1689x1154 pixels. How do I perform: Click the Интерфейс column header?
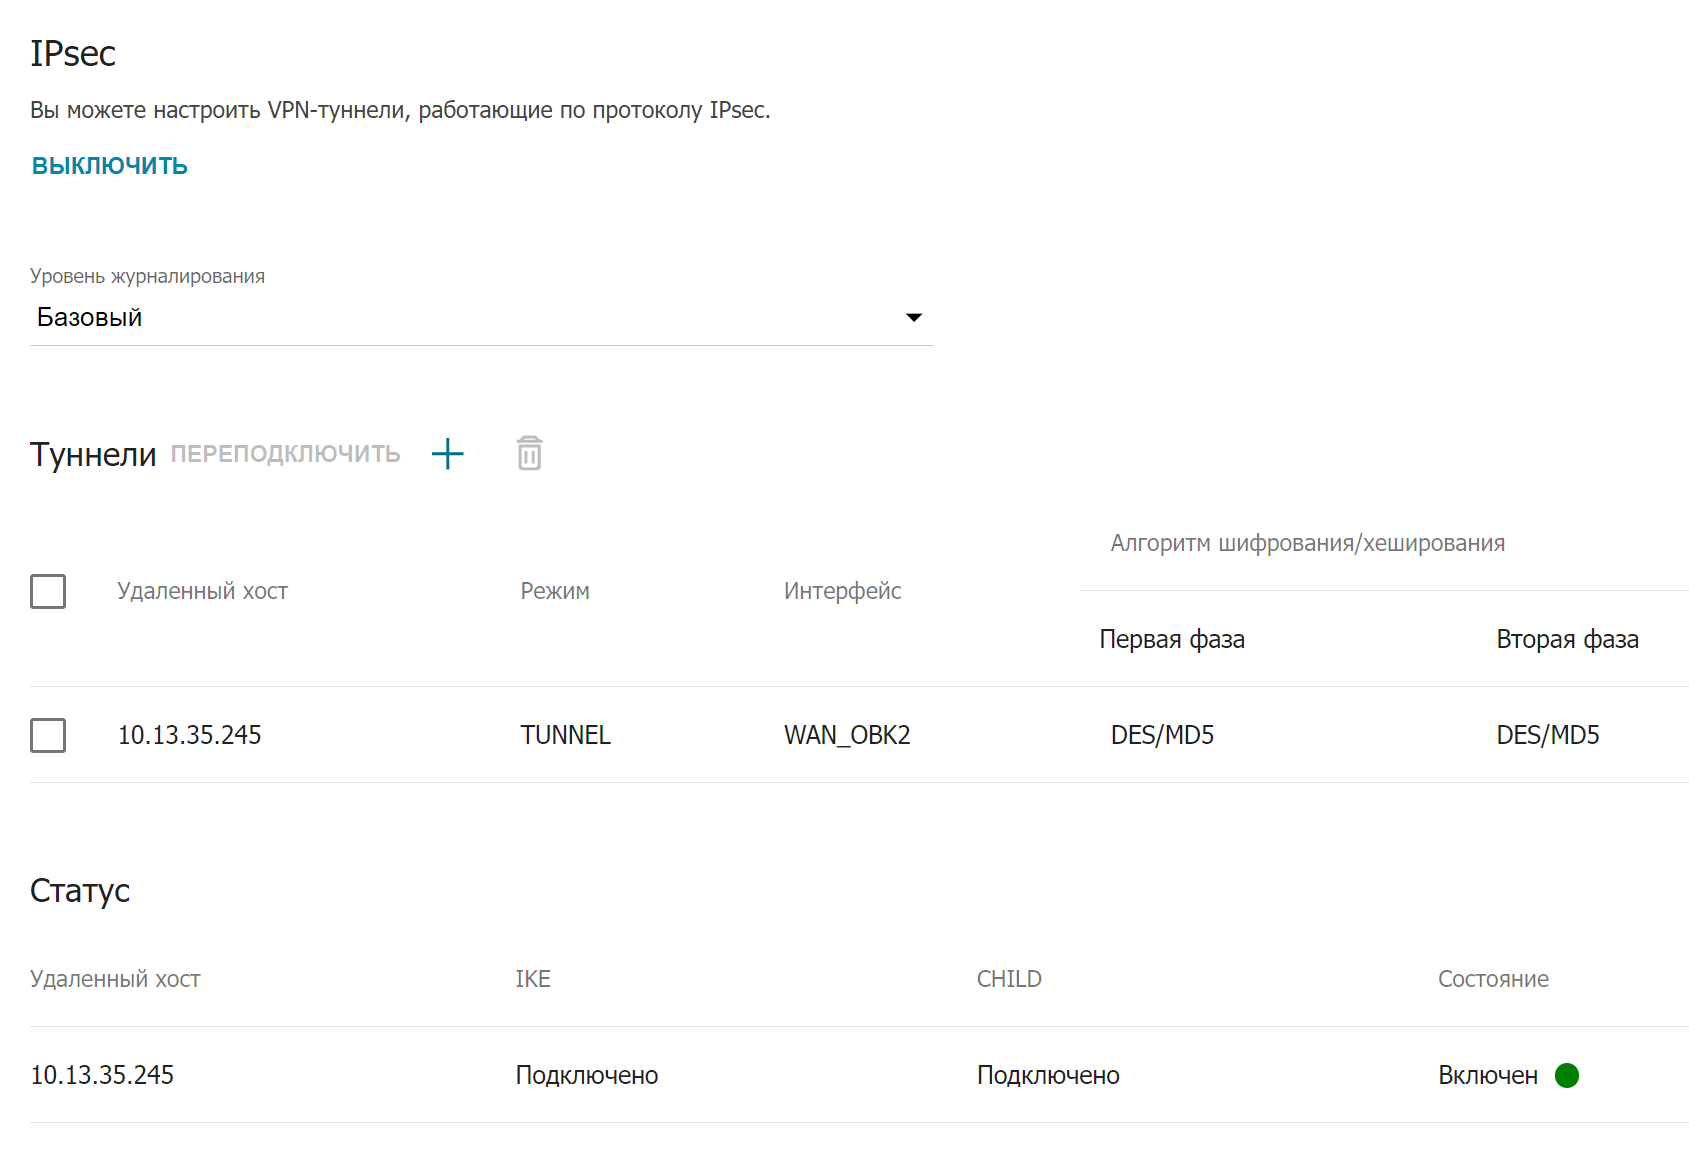click(842, 591)
